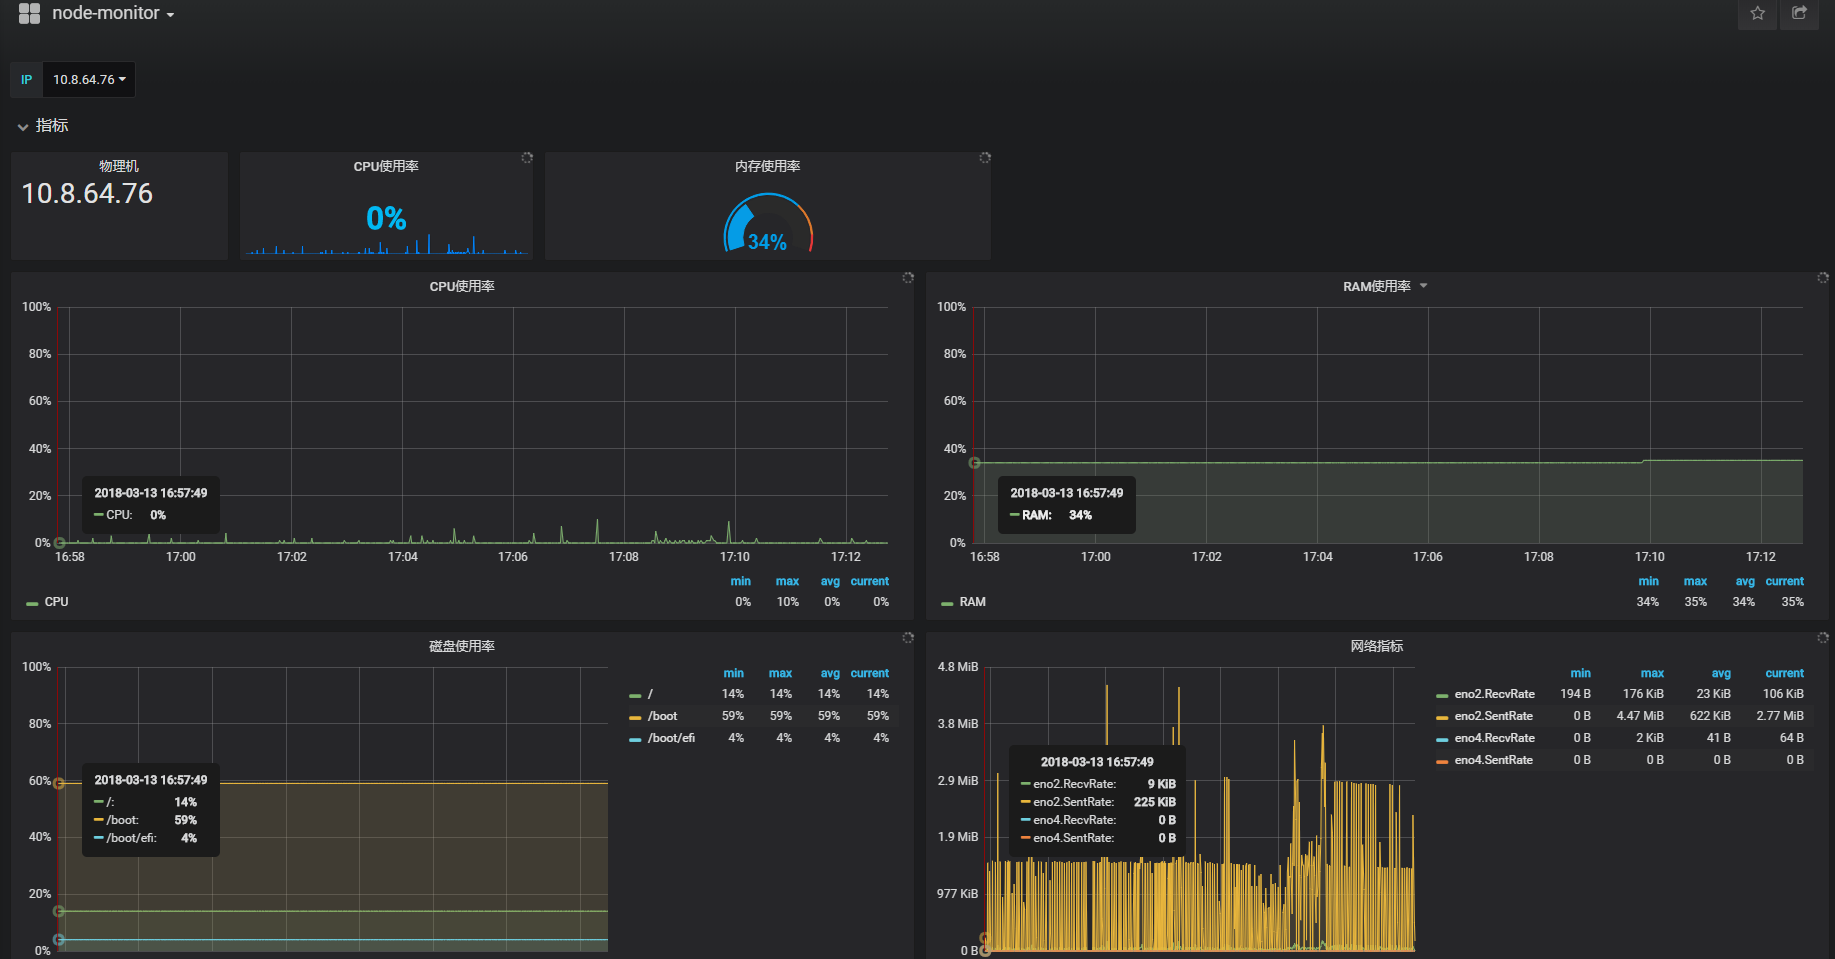Screen dimensions: 1835x959
Task: Click loading spinner on CPU使用率 gauge panel
Action: coord(527,158)
